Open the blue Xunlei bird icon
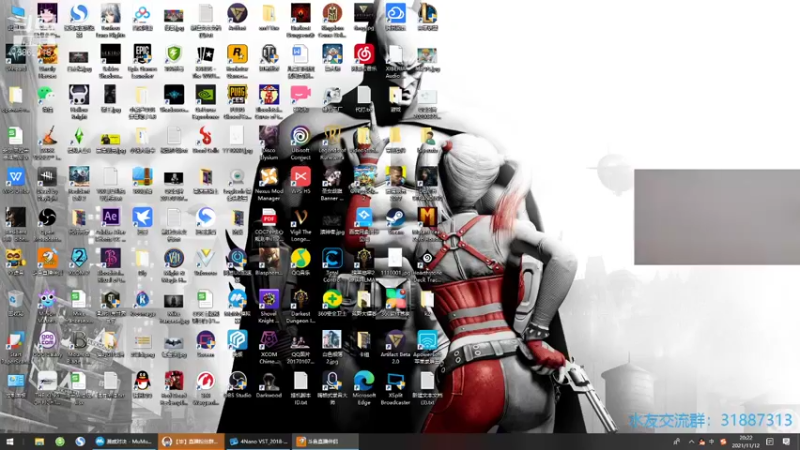This screenshot has height=450, width=800. click(142, 217)
